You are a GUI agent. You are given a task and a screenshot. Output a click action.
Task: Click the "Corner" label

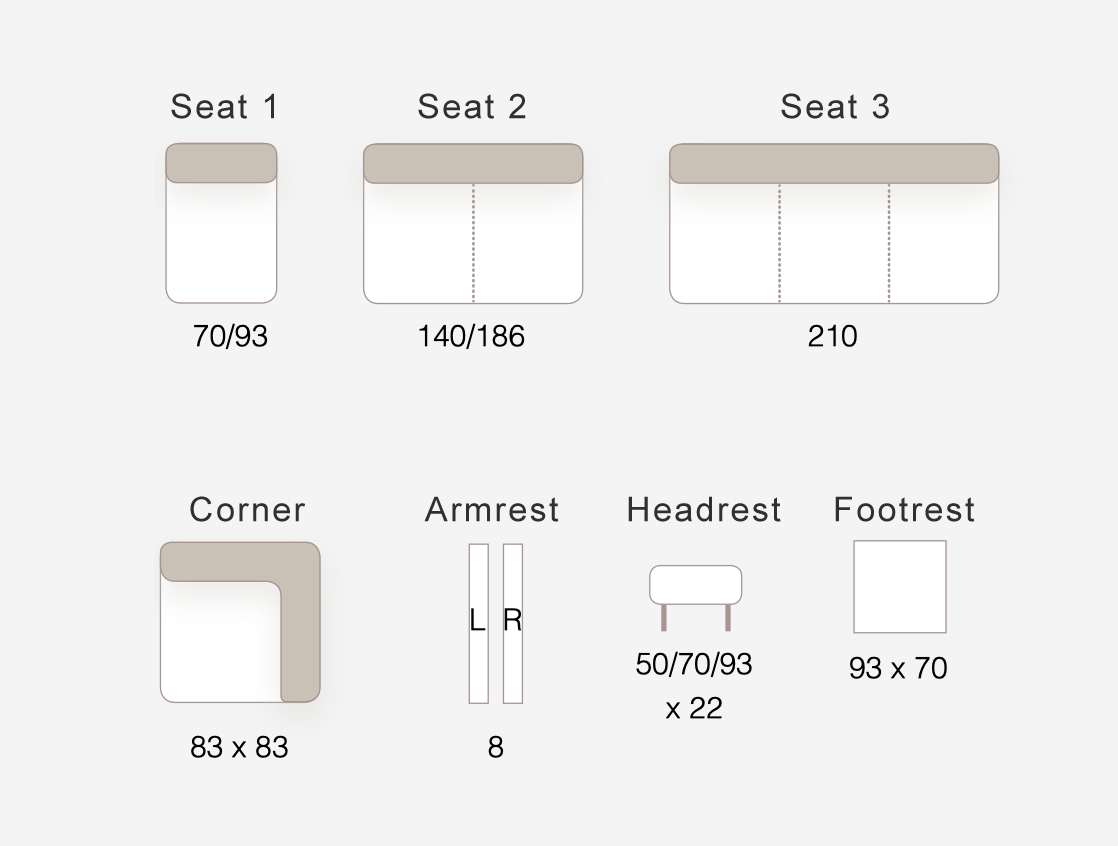tap(247, 510)
